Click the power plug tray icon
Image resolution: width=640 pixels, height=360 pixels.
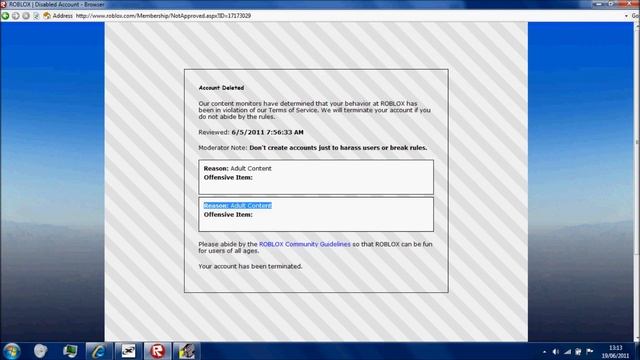[x=578, y=351]
